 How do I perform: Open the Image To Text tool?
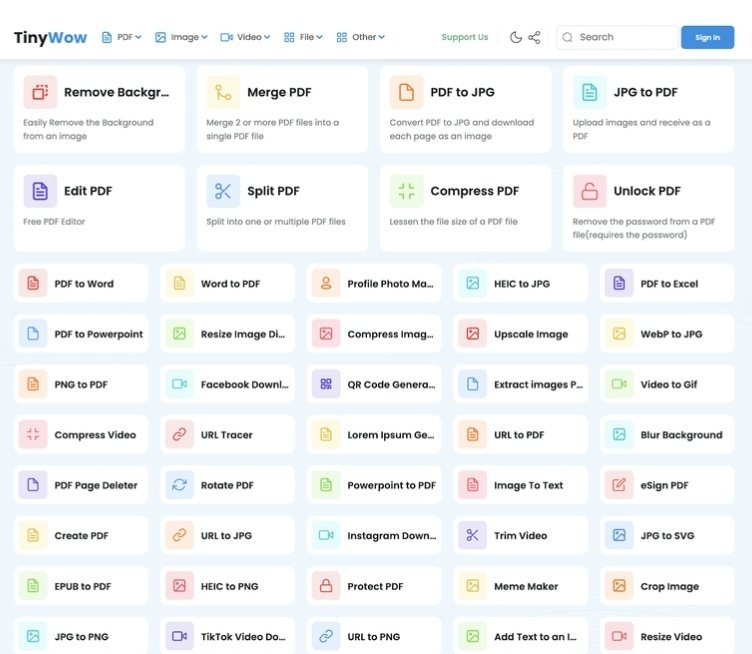pos(520,485)
